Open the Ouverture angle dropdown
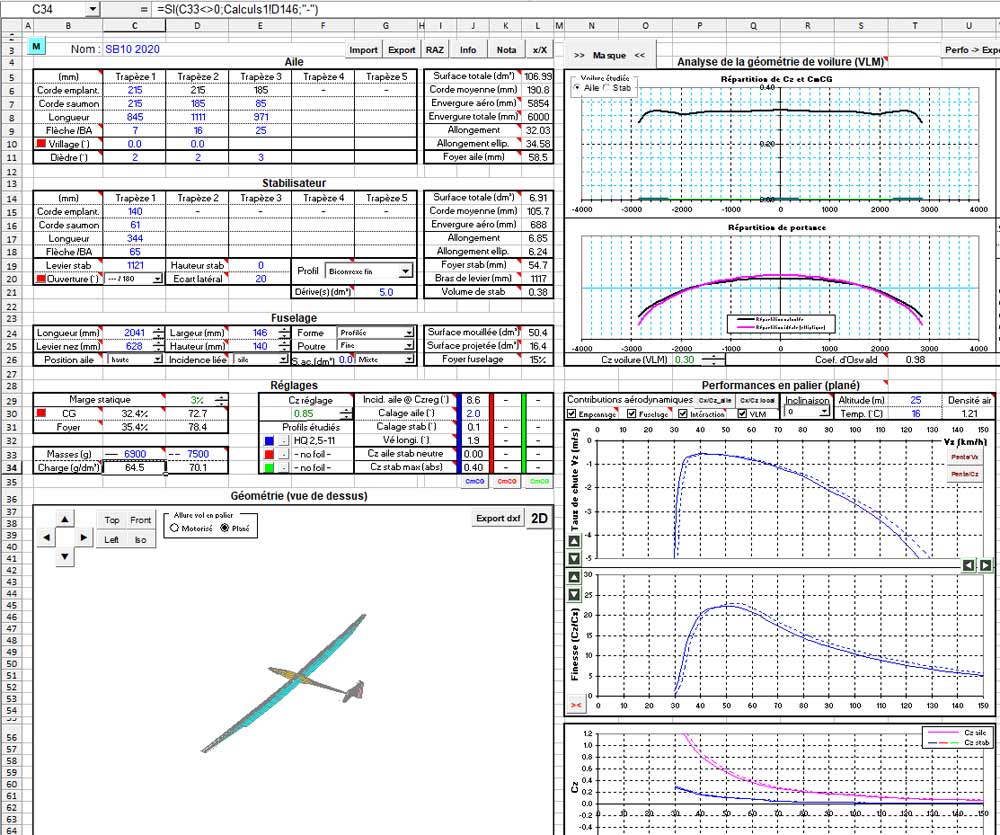1000x835 pixels. click(158, 279)
